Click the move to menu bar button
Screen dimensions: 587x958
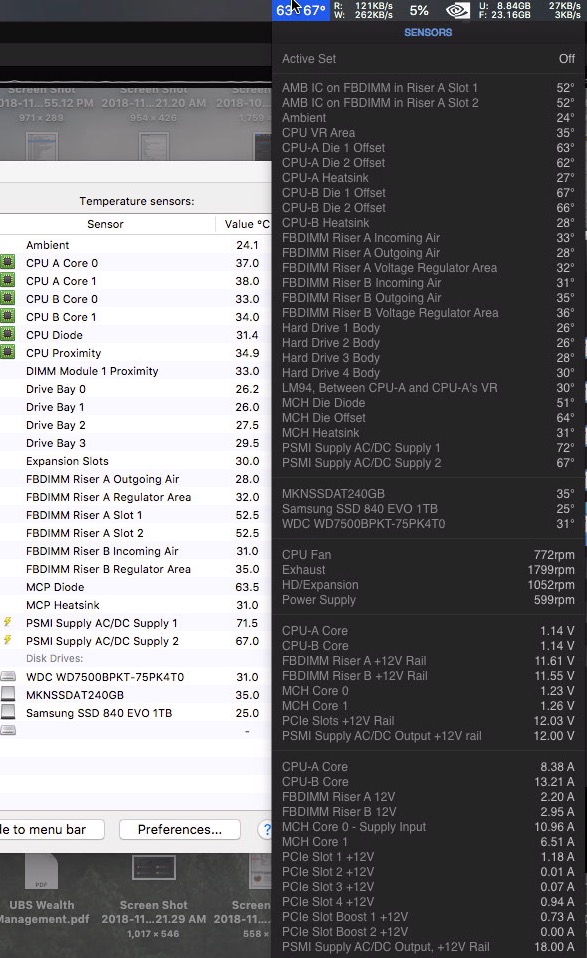coord(52,829)
